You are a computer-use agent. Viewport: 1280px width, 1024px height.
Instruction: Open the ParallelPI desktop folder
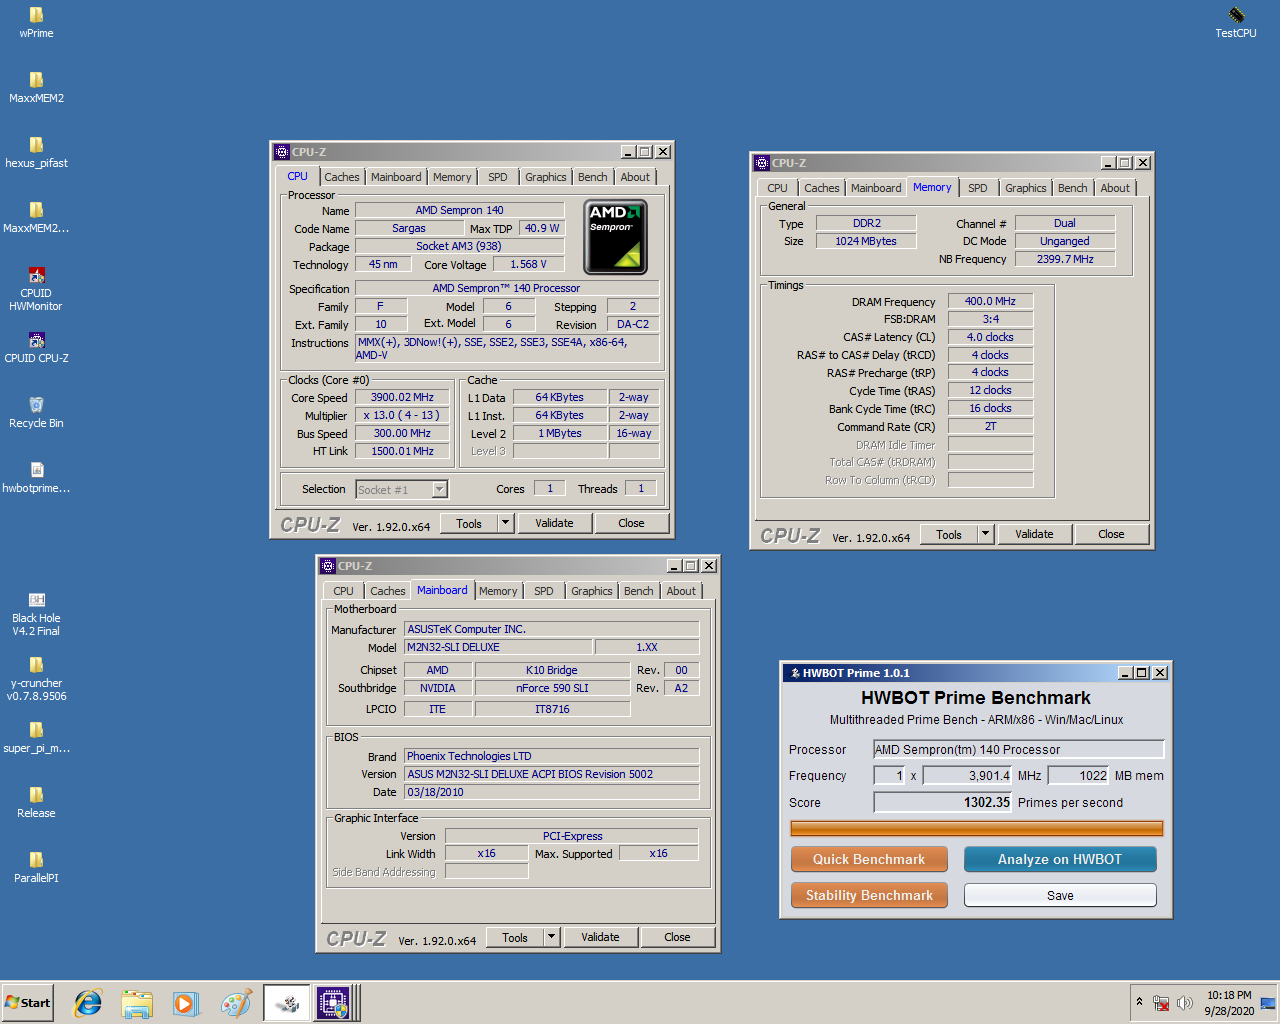click(x=36, y=867)
